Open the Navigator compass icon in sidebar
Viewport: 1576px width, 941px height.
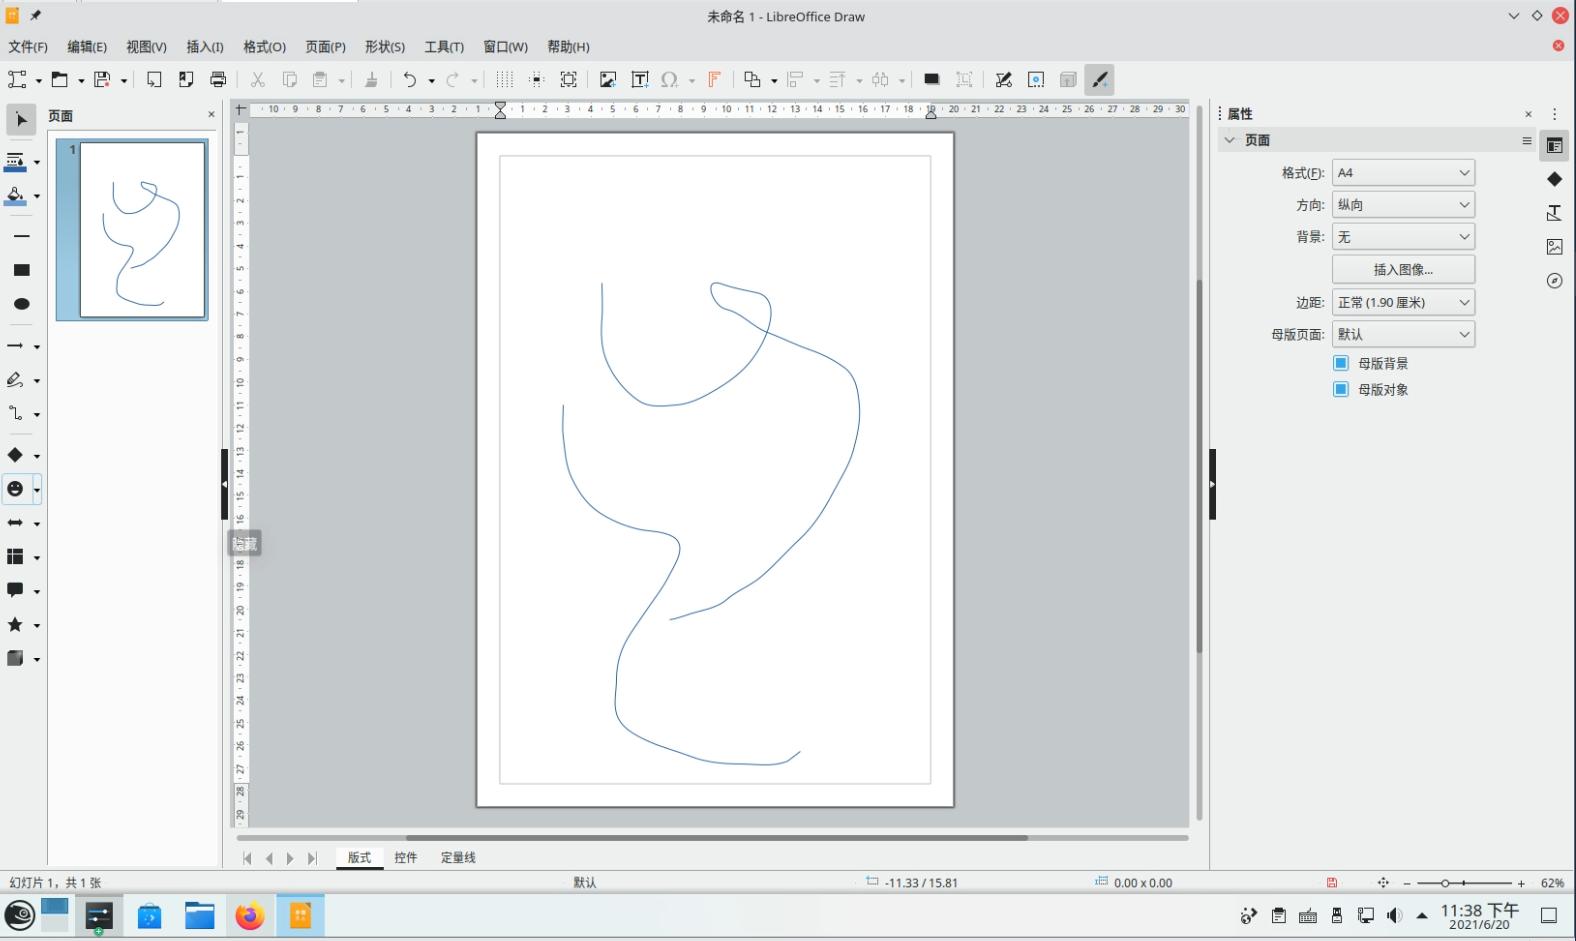pyautogui.click(x=1554, y=281)
